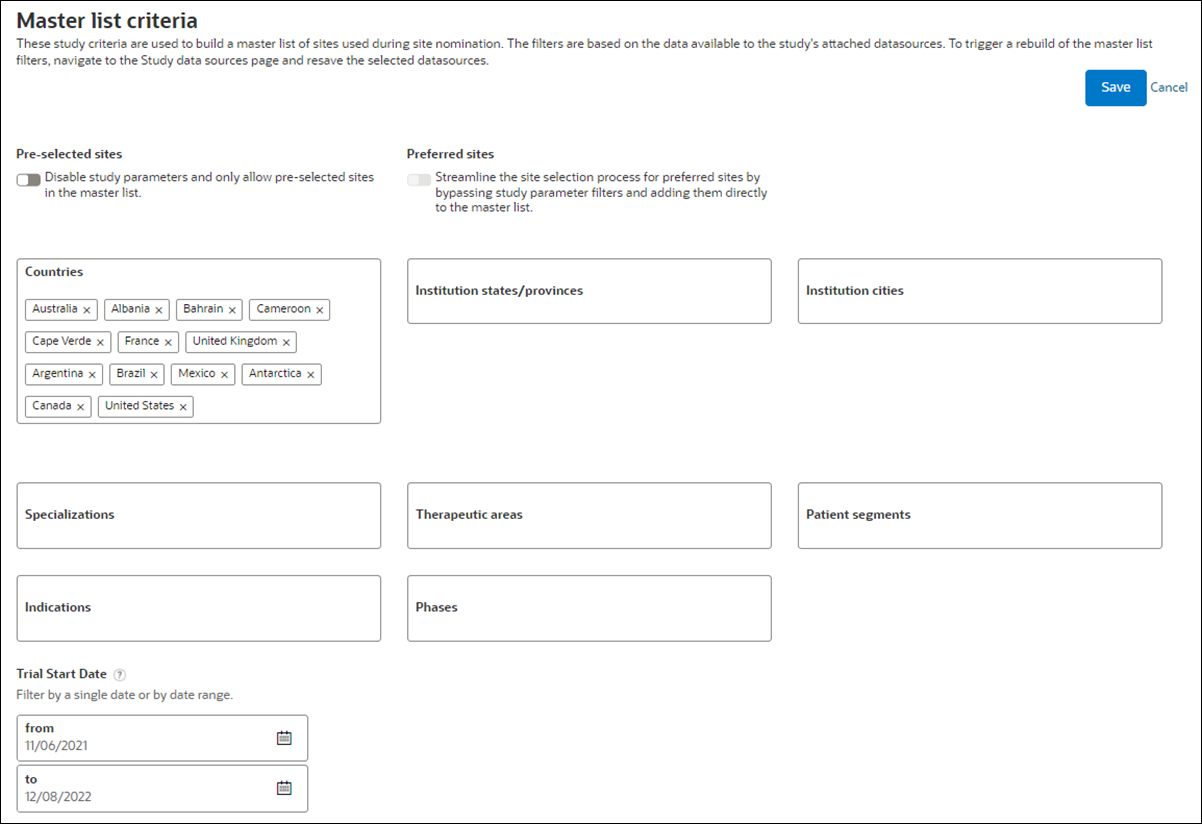Delete the Canada country chip
Viewport: 1202px width, 824px height.
80,407
